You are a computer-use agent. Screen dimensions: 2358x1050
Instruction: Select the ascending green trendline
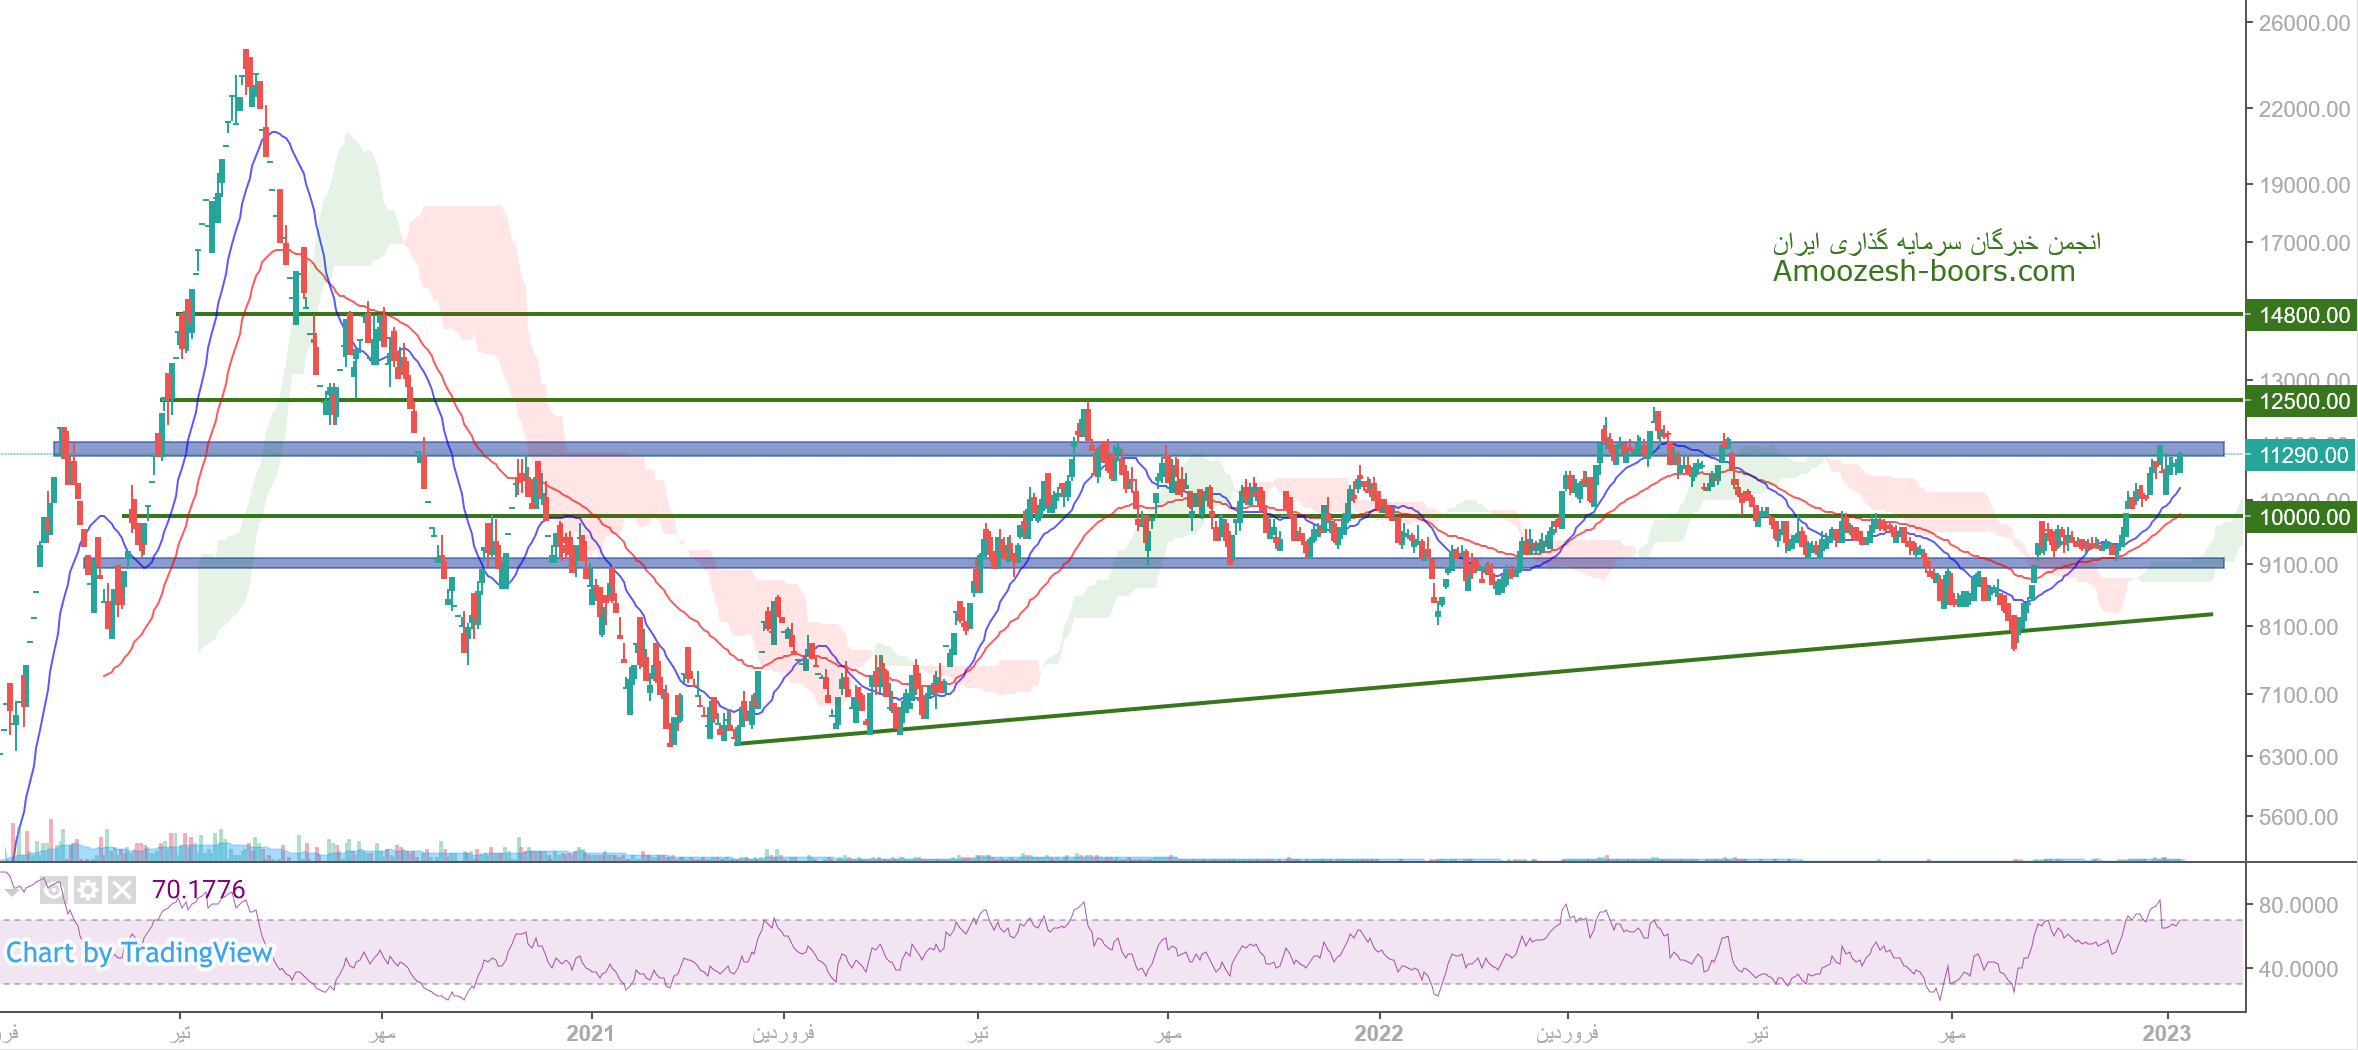[x=1400, y=685]
